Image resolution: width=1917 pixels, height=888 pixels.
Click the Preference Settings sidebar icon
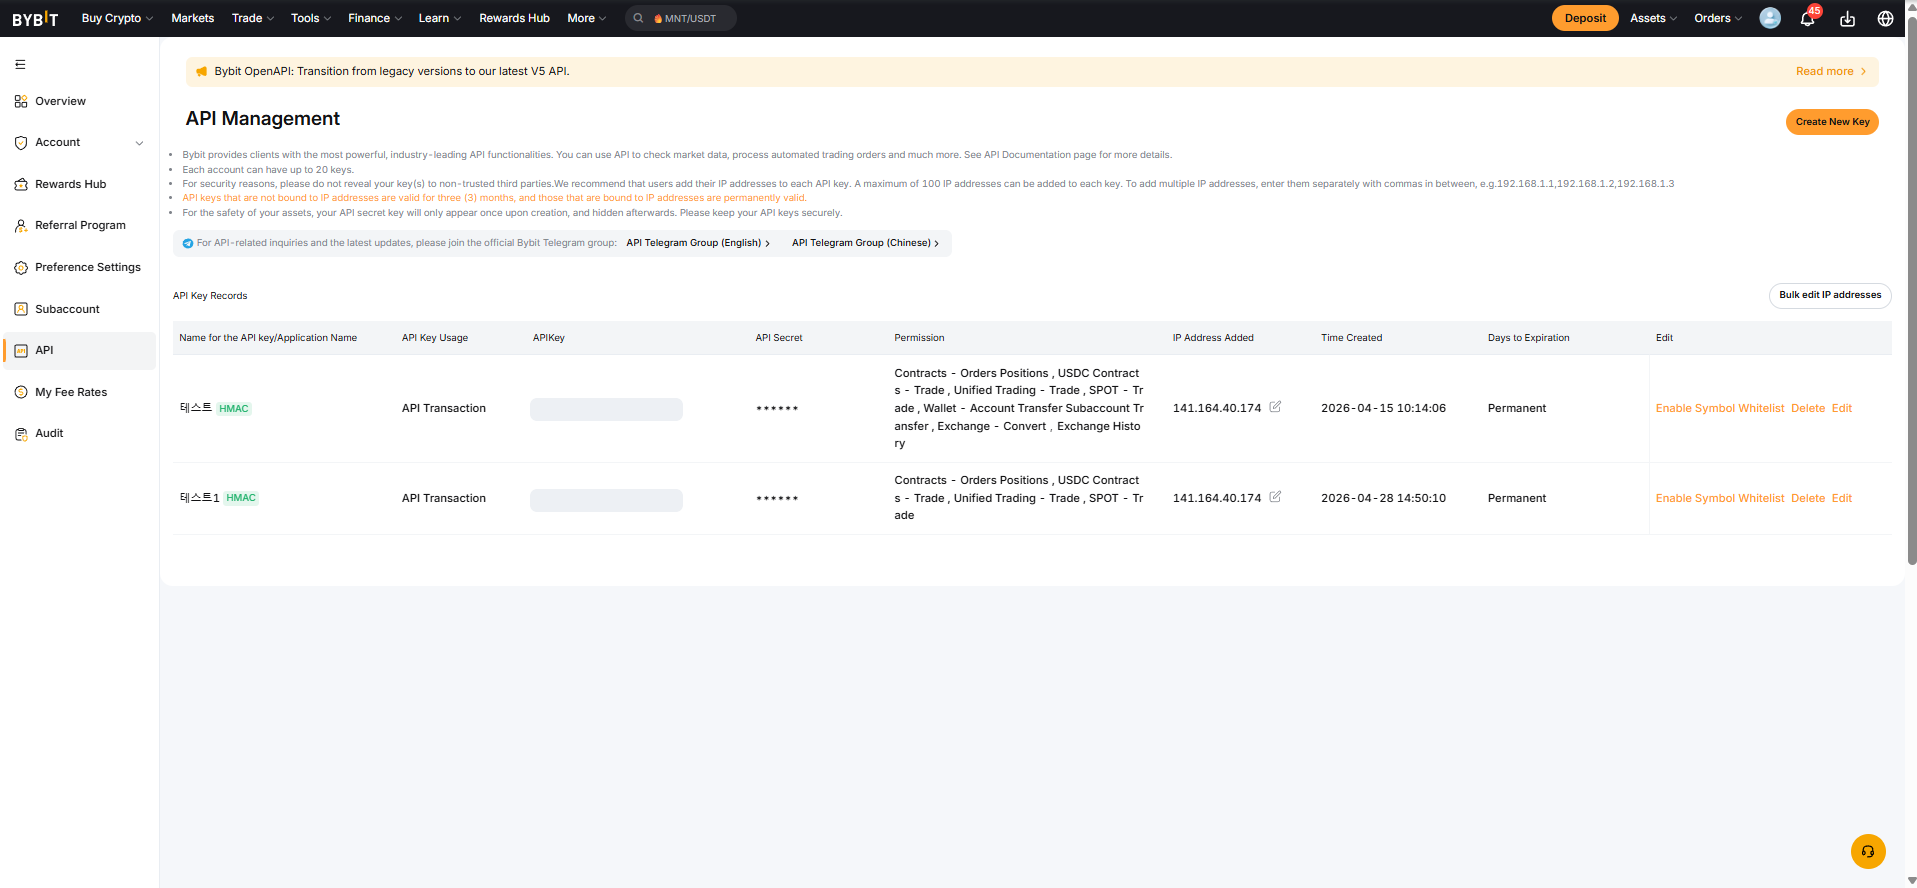[21, 268]
